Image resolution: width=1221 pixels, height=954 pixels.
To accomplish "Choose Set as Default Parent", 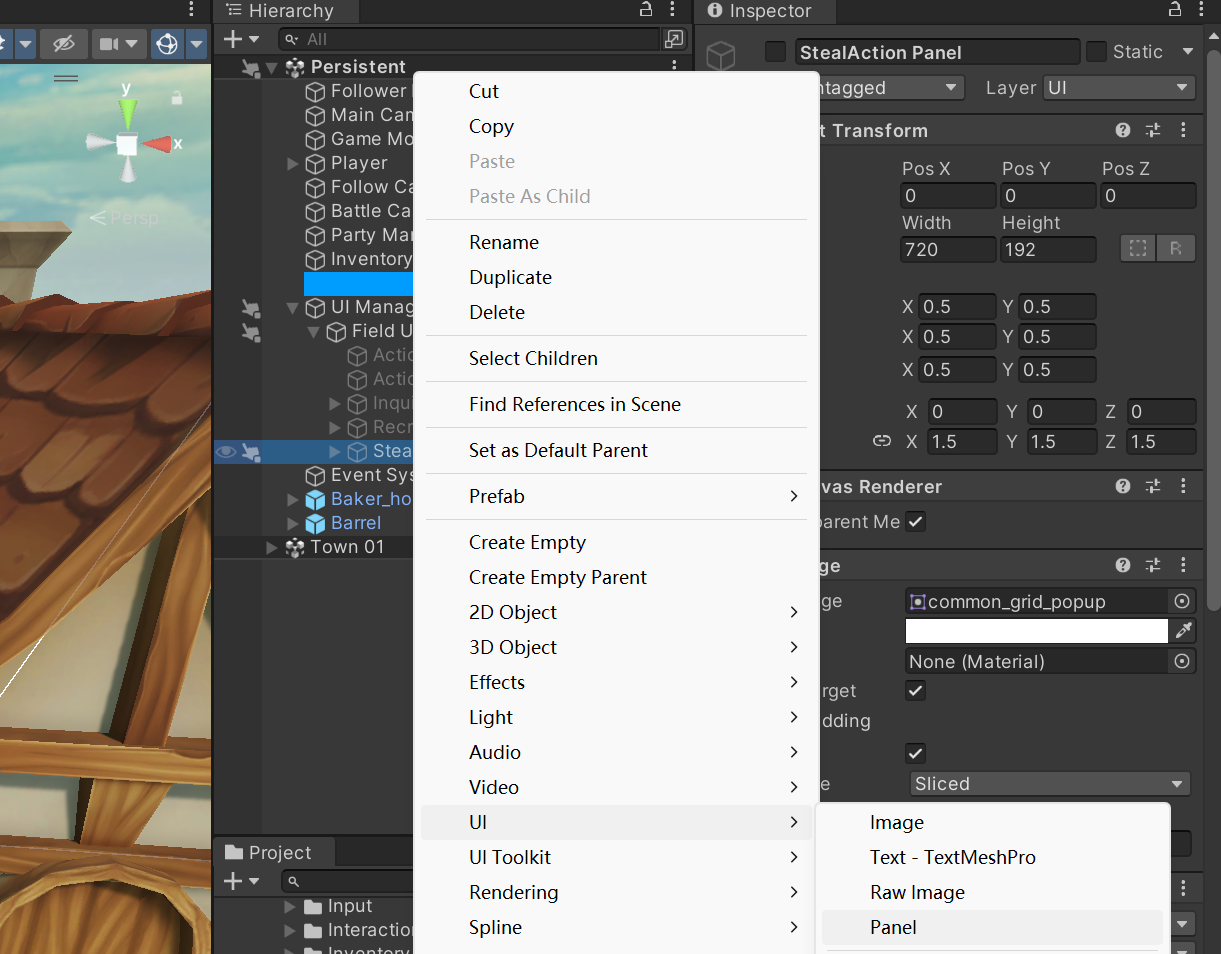I will 558,450.
